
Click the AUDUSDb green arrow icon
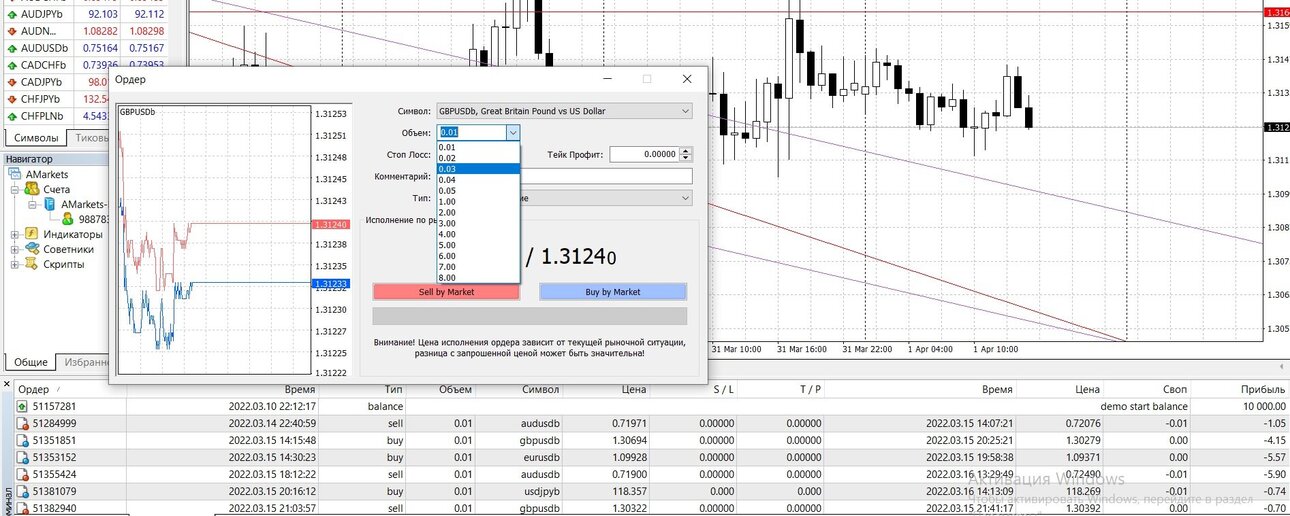click(x=12, y=48)
